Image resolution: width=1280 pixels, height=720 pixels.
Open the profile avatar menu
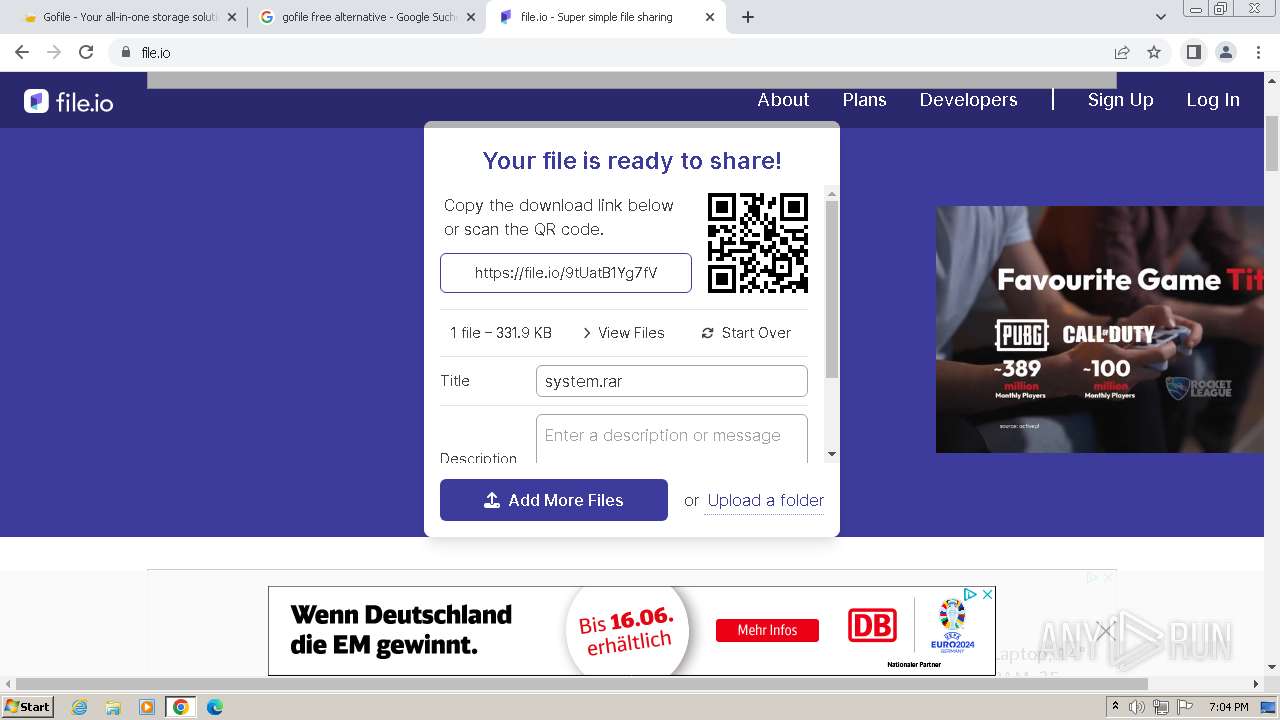1225,52
